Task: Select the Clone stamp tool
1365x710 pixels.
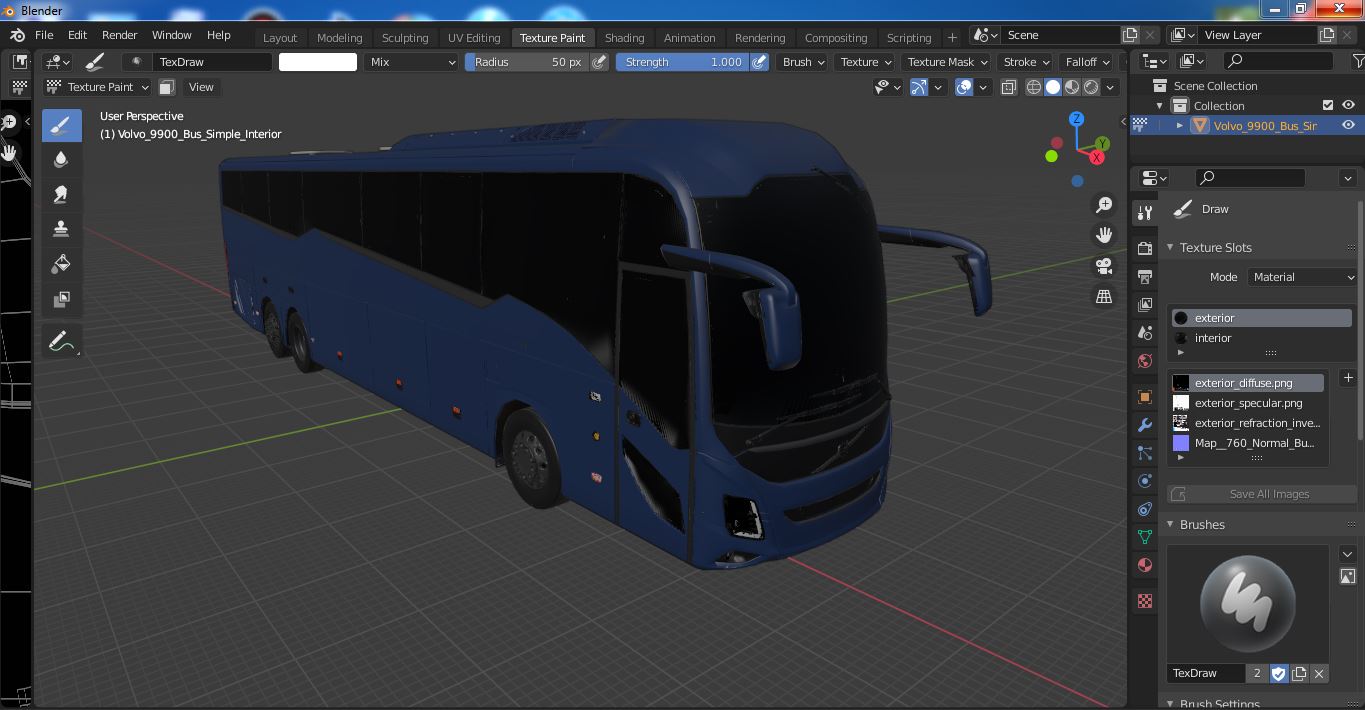Action: coord(61,229)
